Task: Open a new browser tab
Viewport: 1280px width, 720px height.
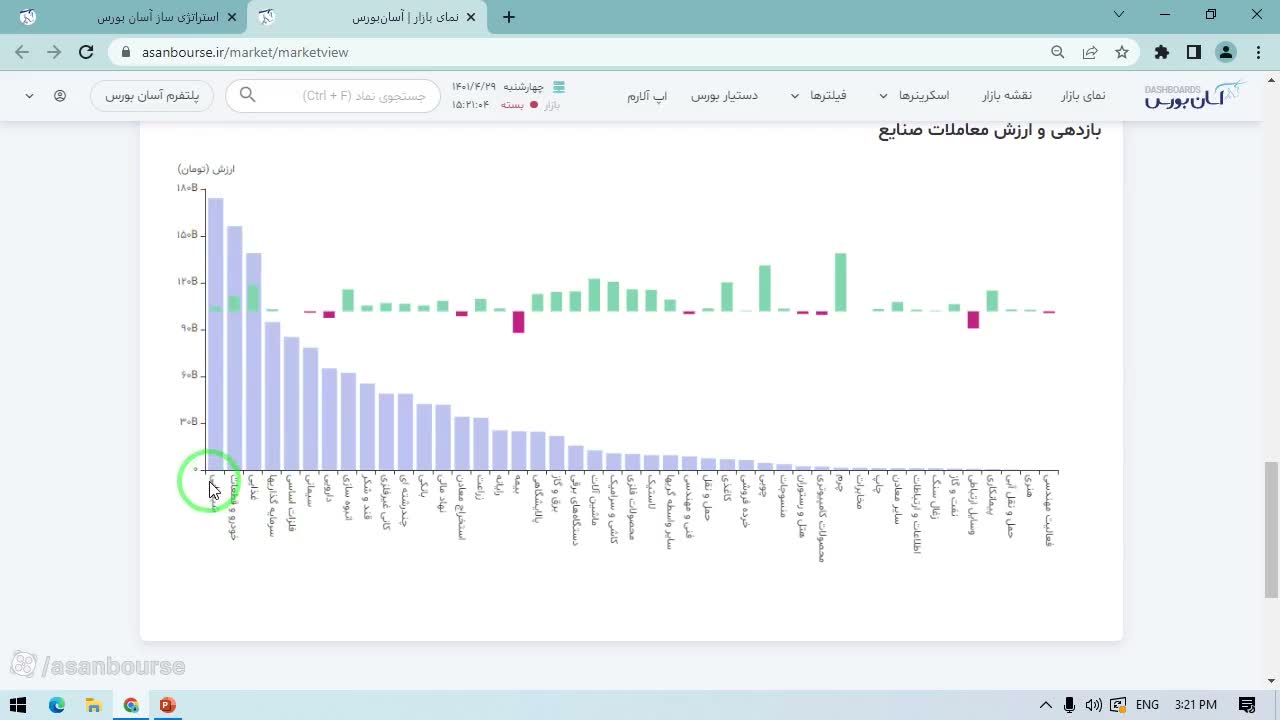Action: (x=509, y=17)
